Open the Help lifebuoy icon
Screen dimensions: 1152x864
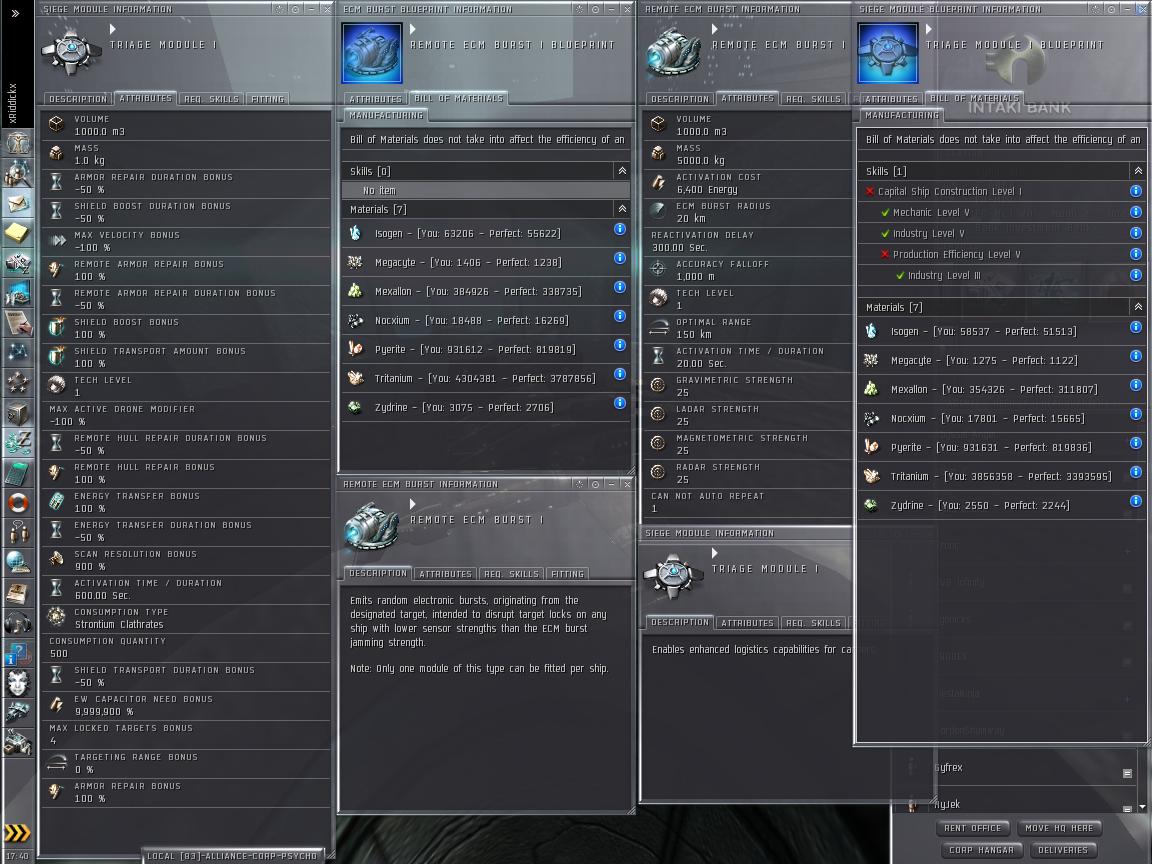[18, 503]
